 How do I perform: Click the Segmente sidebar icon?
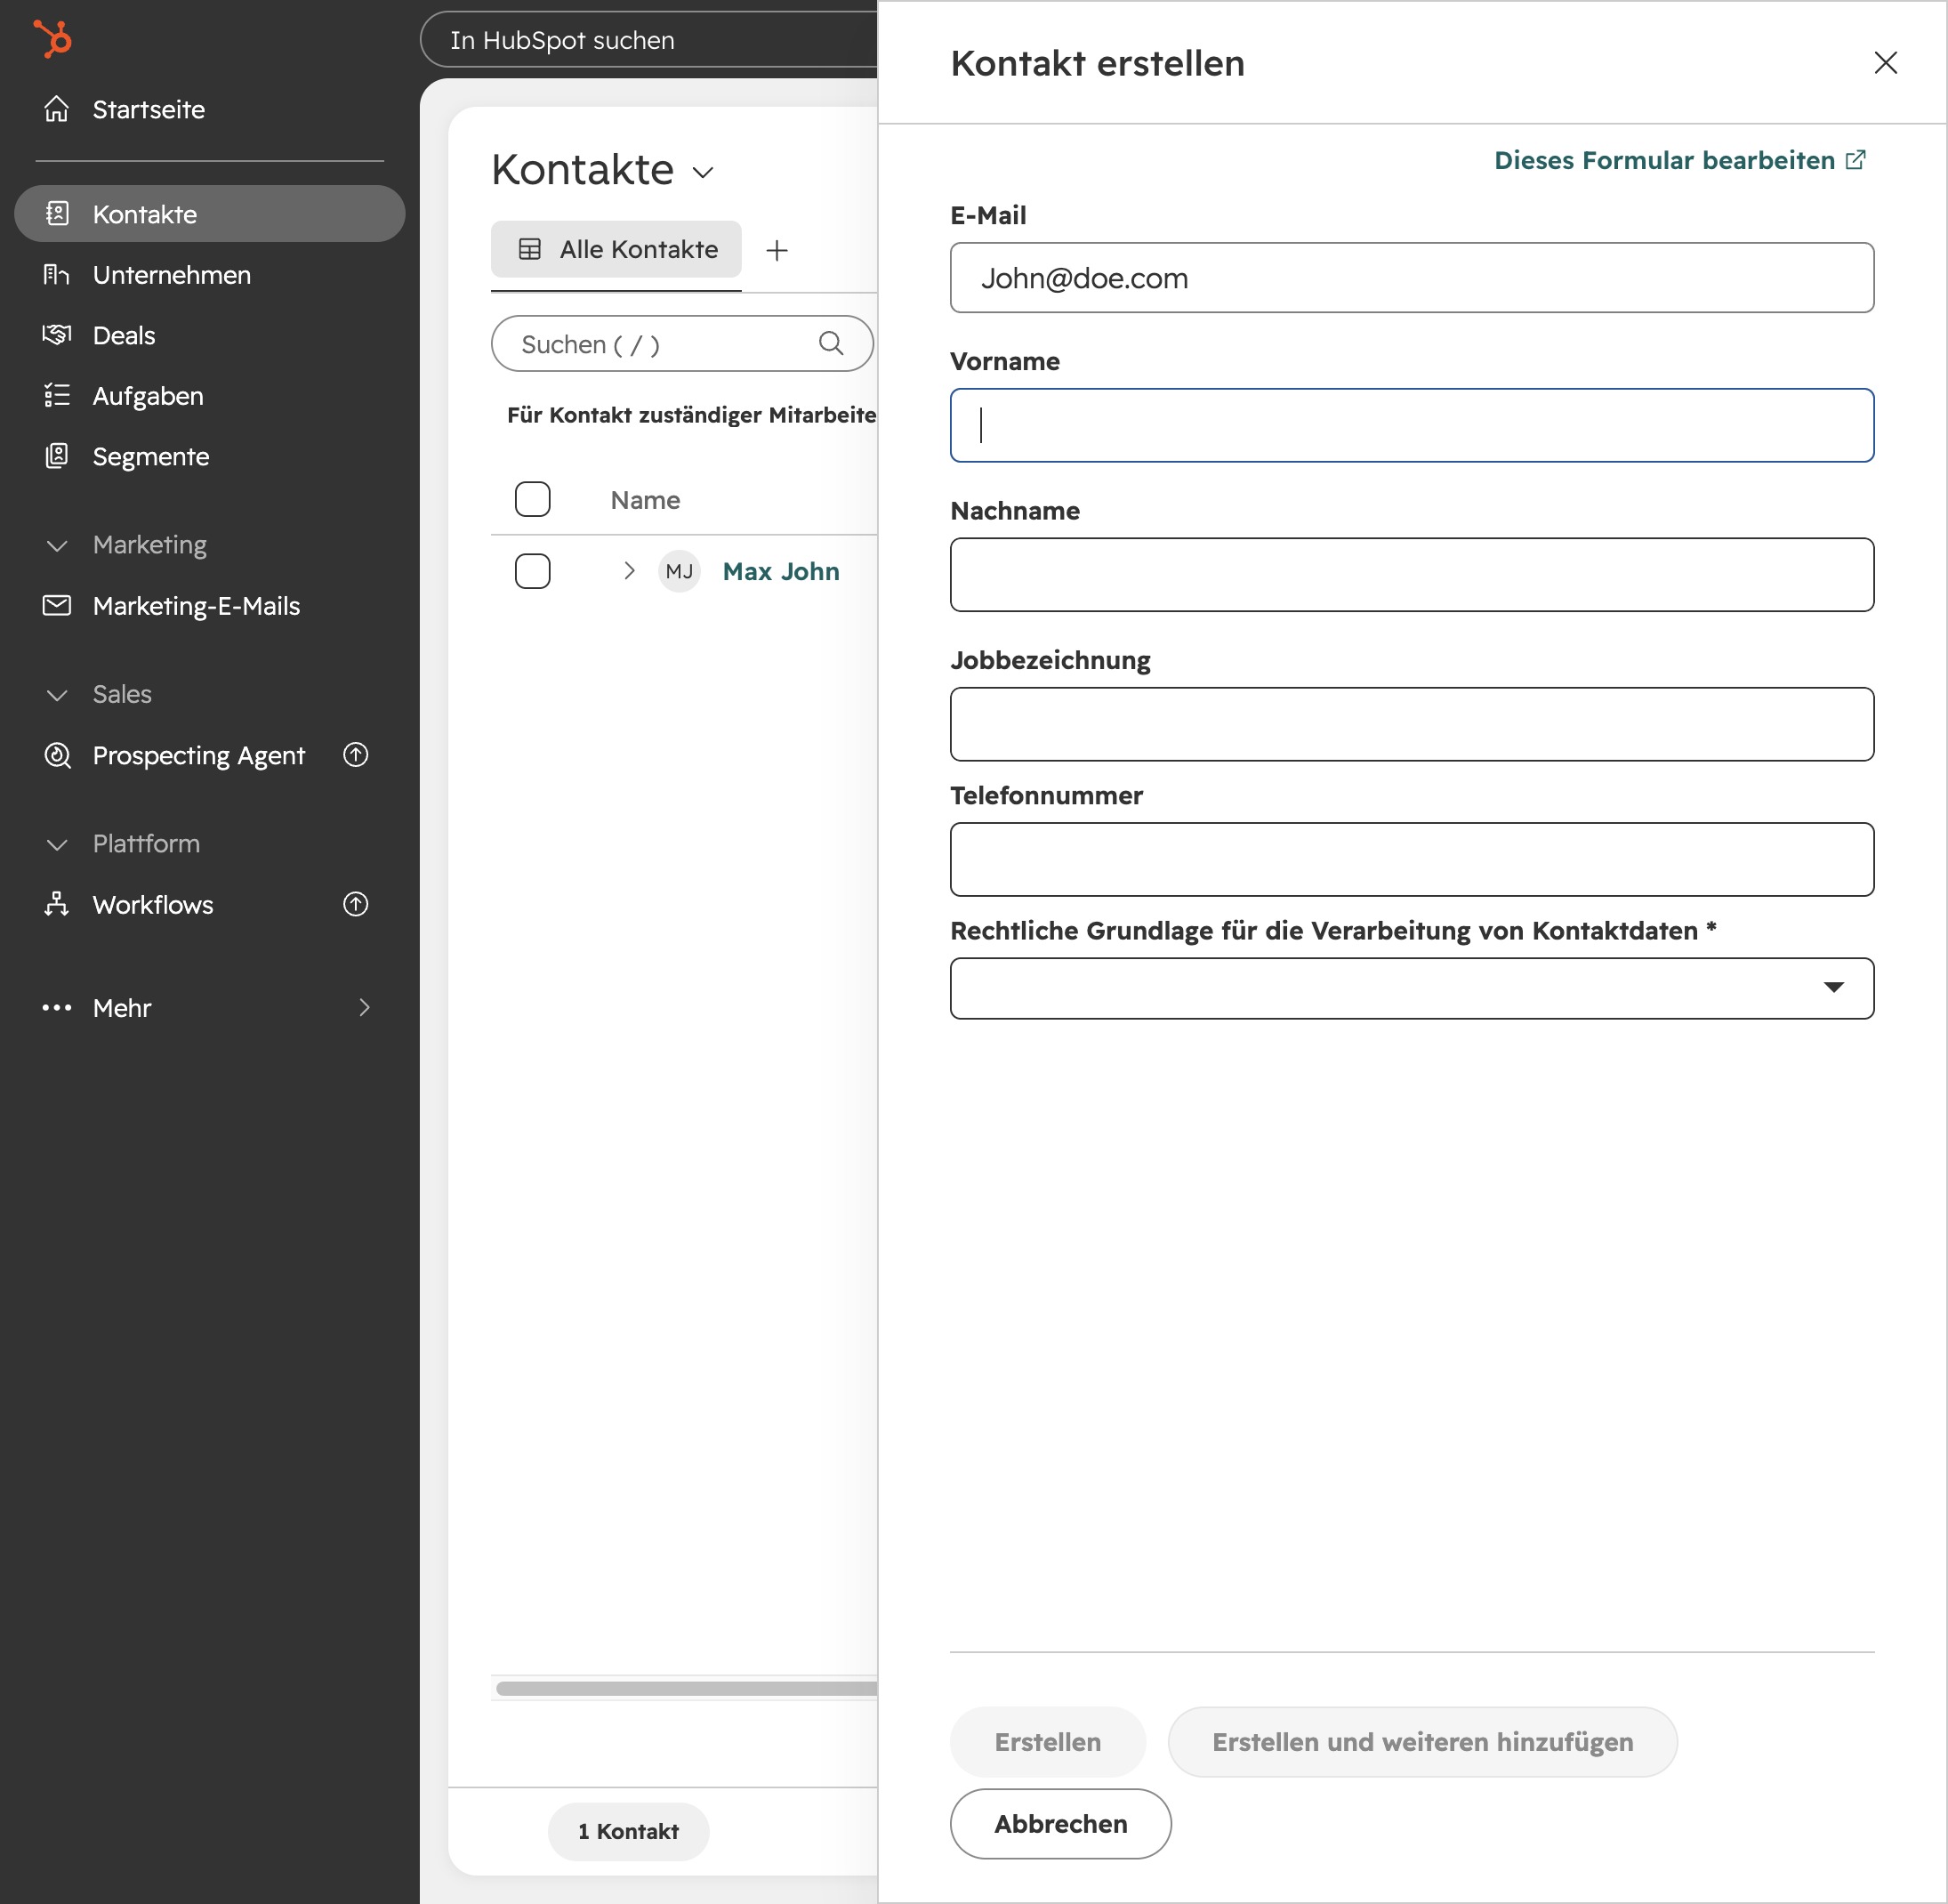[x=57, y=456]
